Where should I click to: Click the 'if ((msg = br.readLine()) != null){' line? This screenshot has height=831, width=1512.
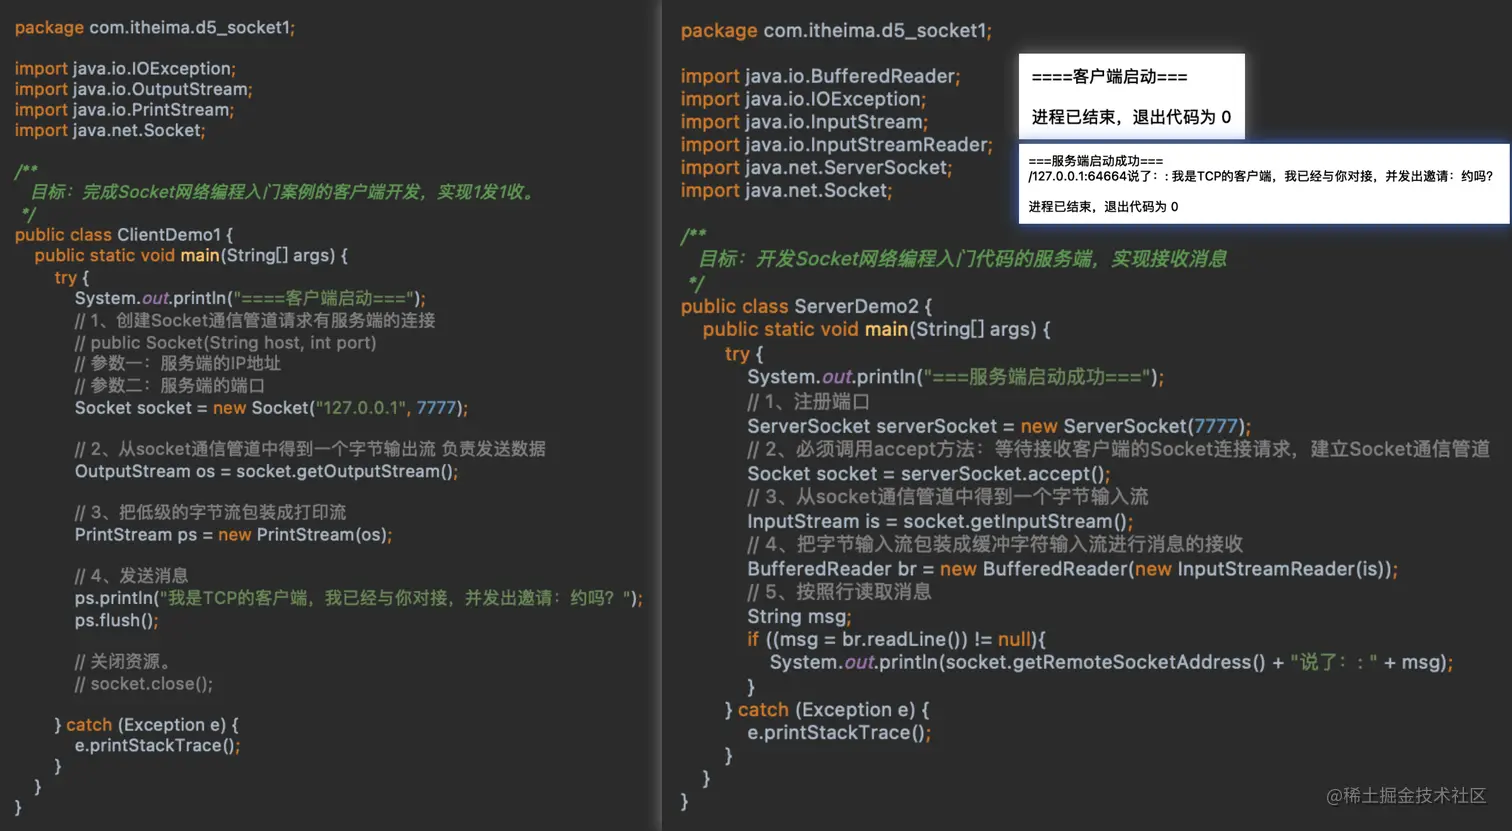[896, 640]
